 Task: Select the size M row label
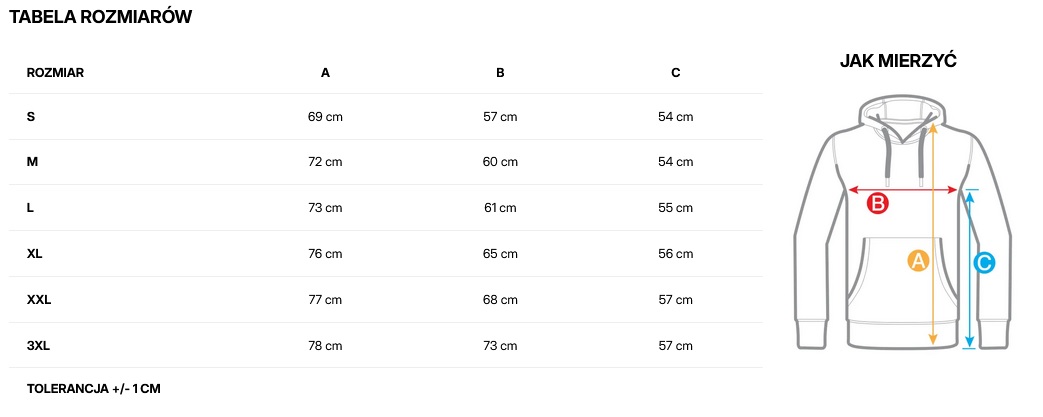(x=32, y=162)
